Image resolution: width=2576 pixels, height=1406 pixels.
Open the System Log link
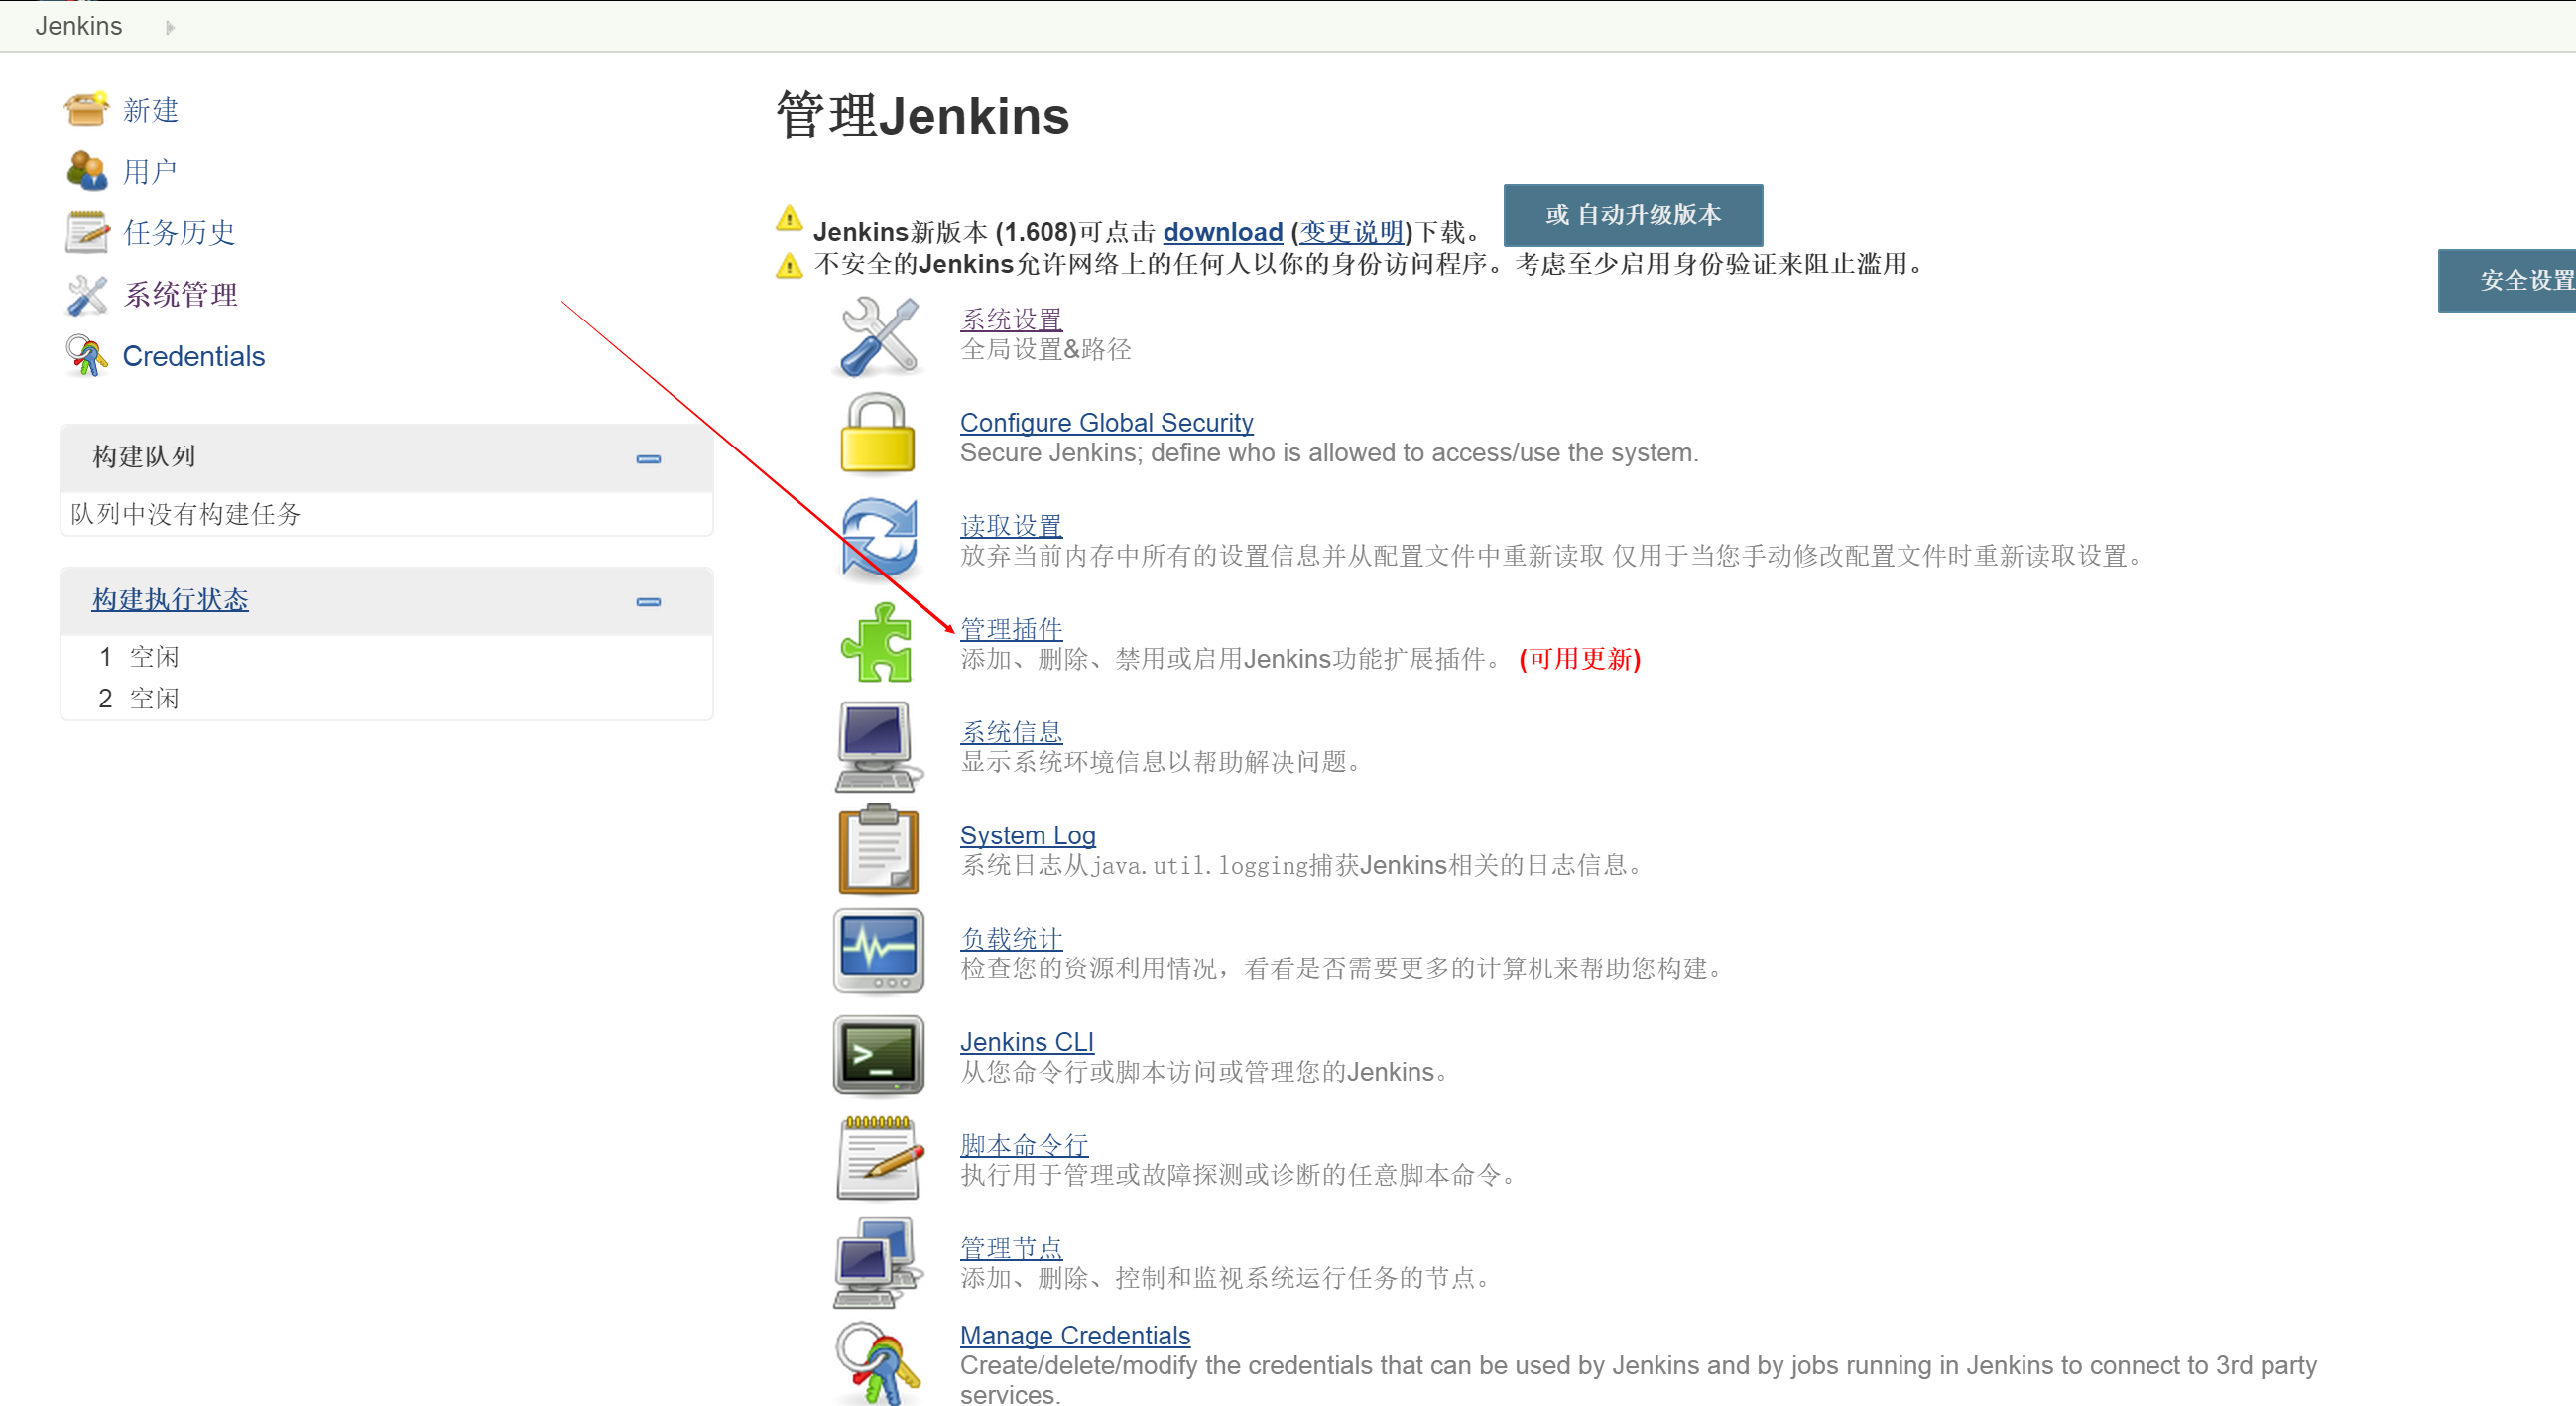tap(1028, 835)
